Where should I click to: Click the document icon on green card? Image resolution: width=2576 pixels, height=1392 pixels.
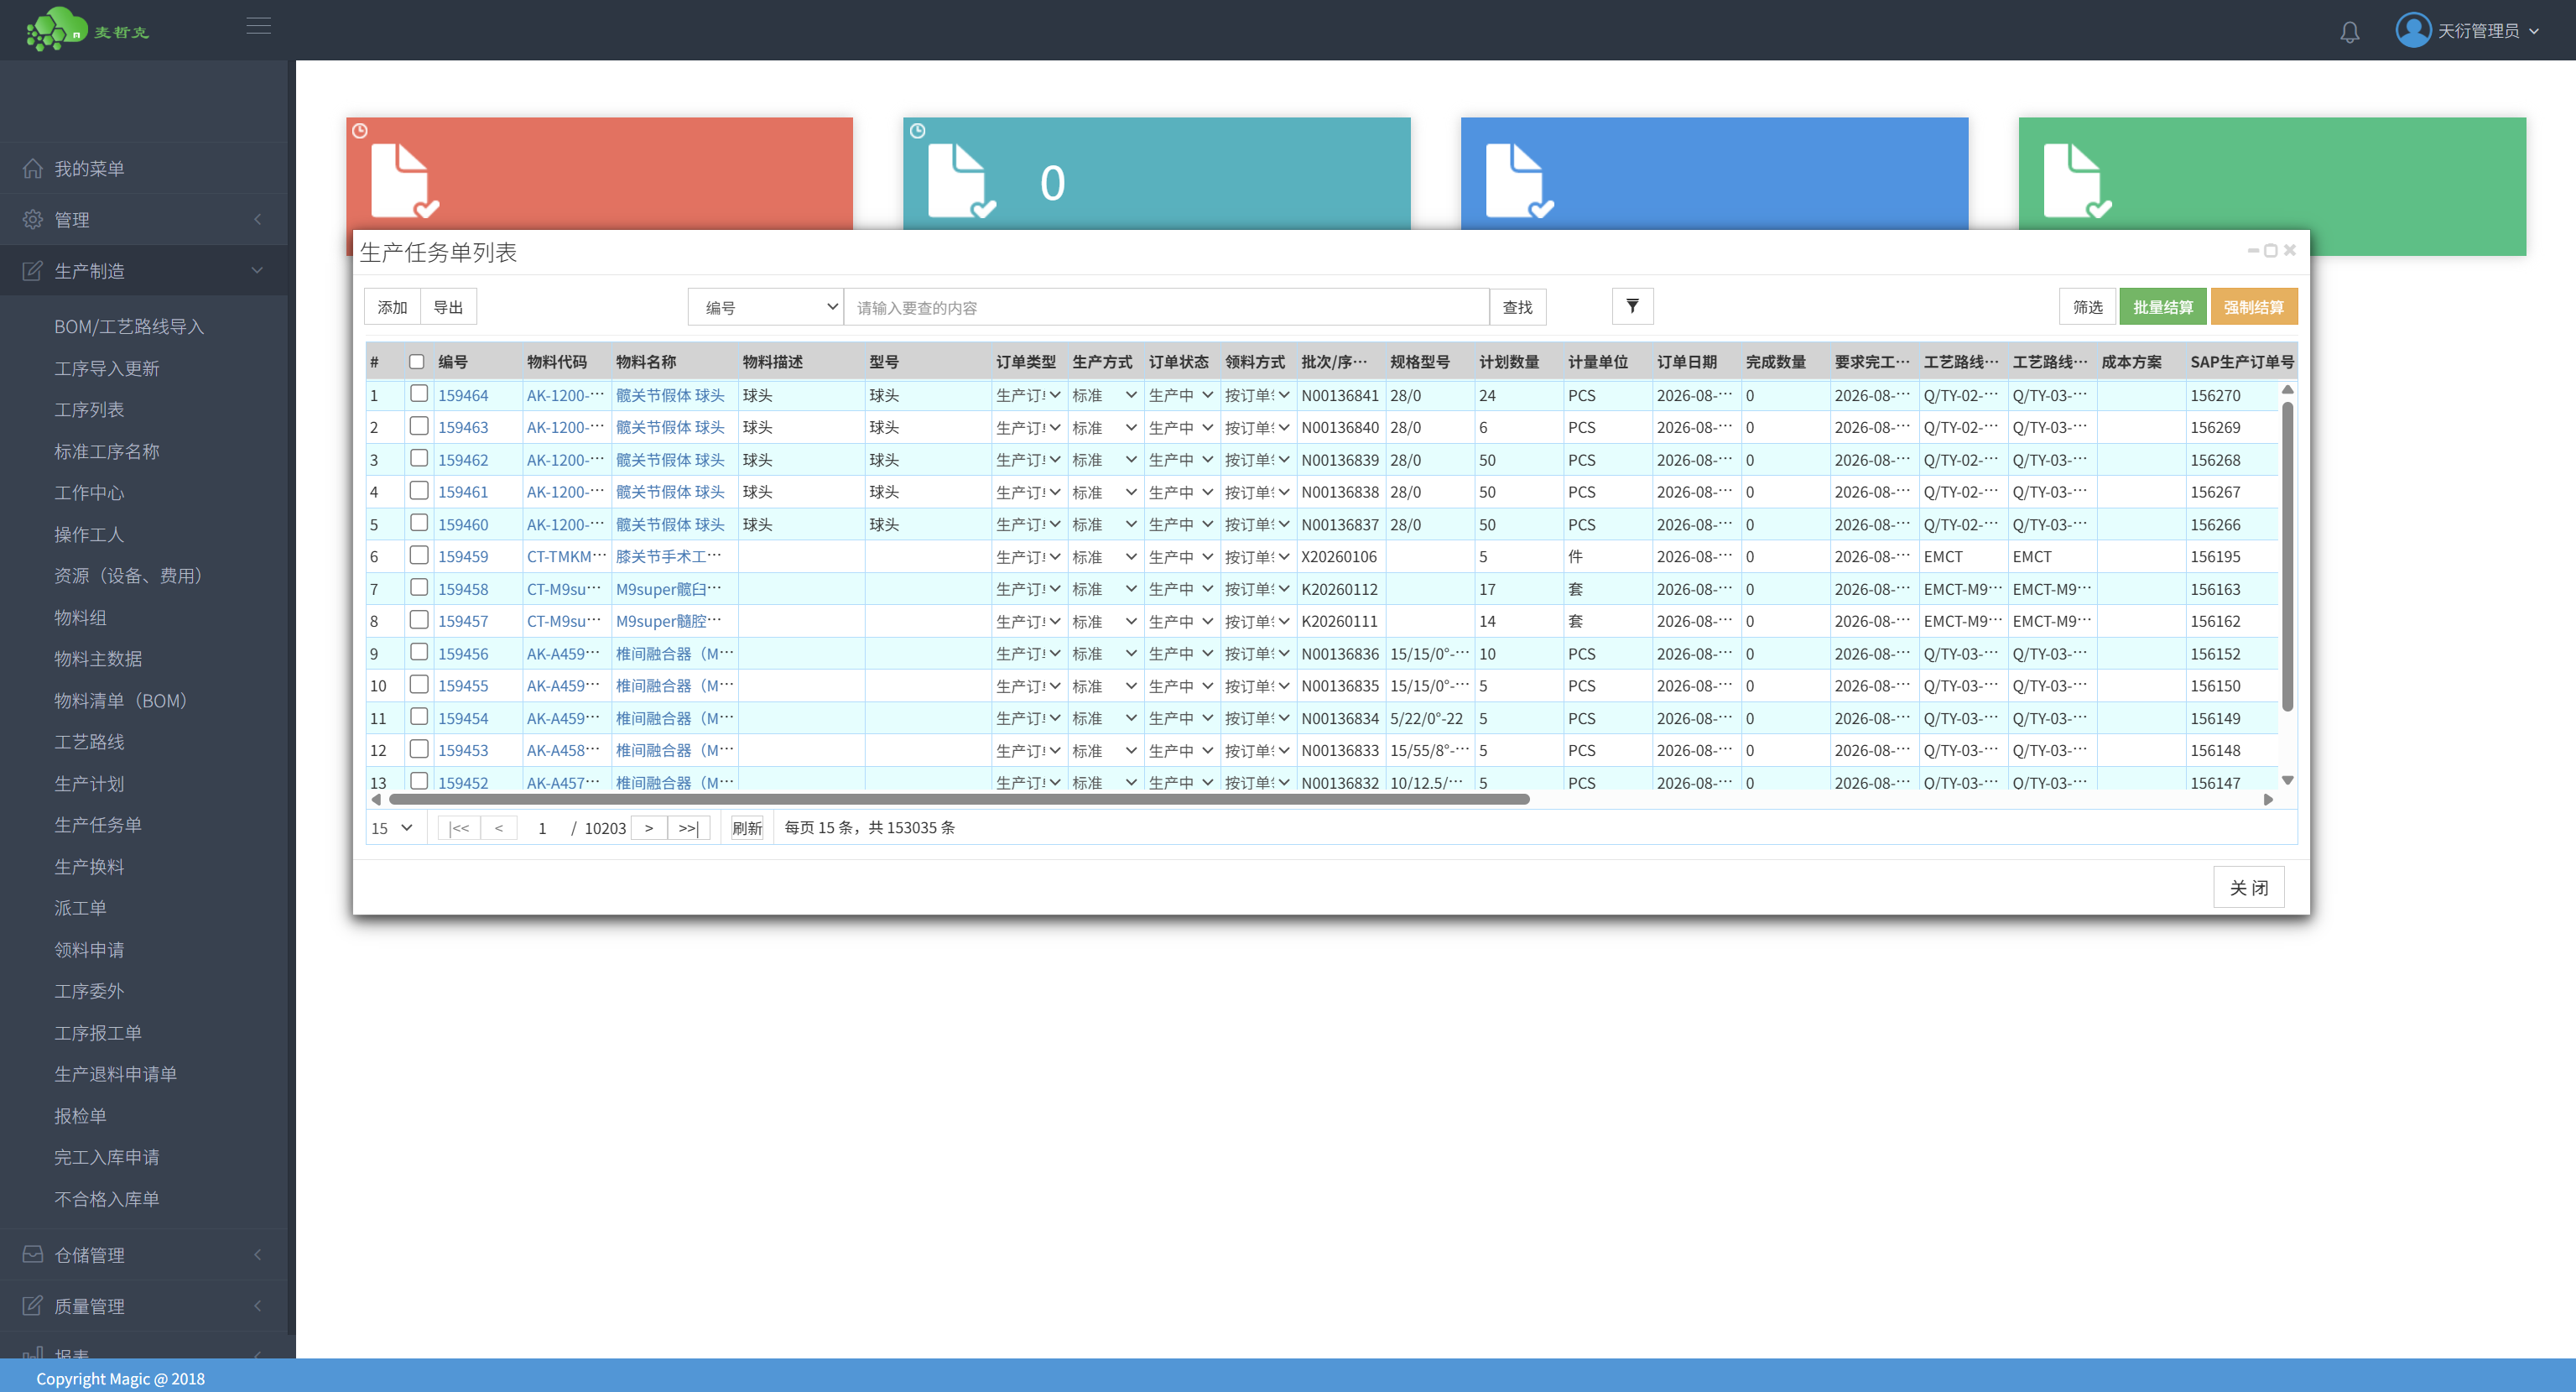pos(2078,181)
